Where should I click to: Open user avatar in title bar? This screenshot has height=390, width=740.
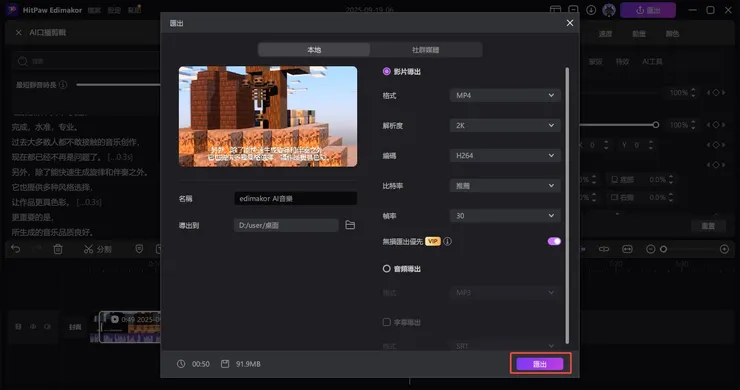(609, 10)
